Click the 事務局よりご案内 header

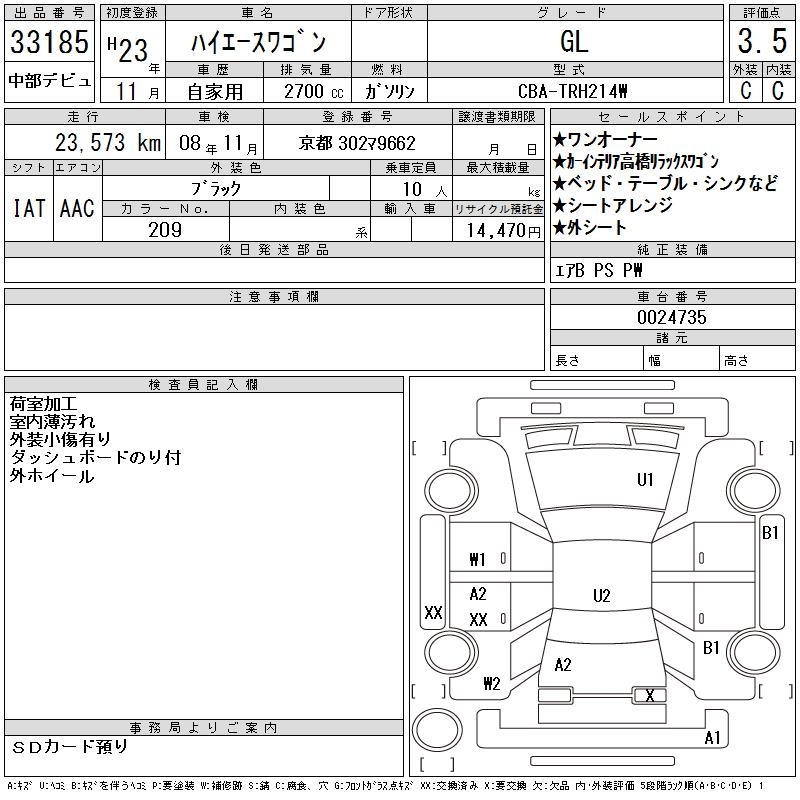(204, 728)
